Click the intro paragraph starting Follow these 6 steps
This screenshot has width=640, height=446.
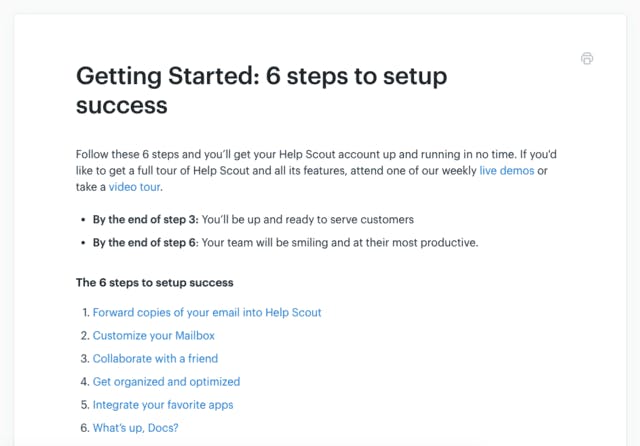316,171
